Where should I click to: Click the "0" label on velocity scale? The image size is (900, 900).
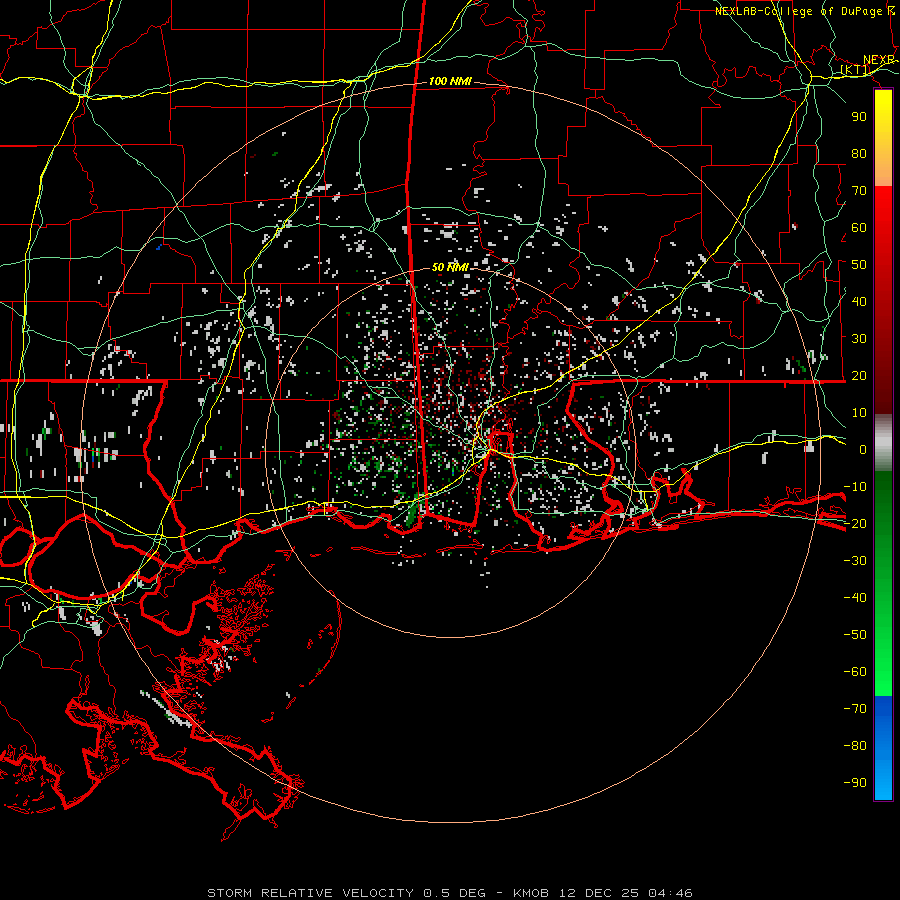[x=863, y=450]
